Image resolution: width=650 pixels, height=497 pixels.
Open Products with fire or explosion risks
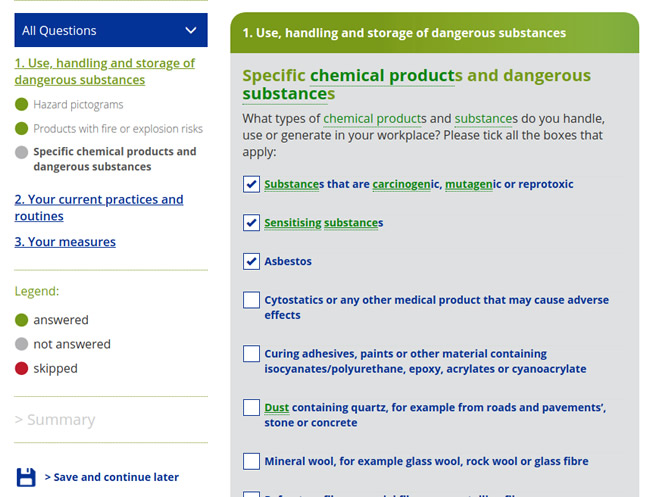tap(117, 128)
